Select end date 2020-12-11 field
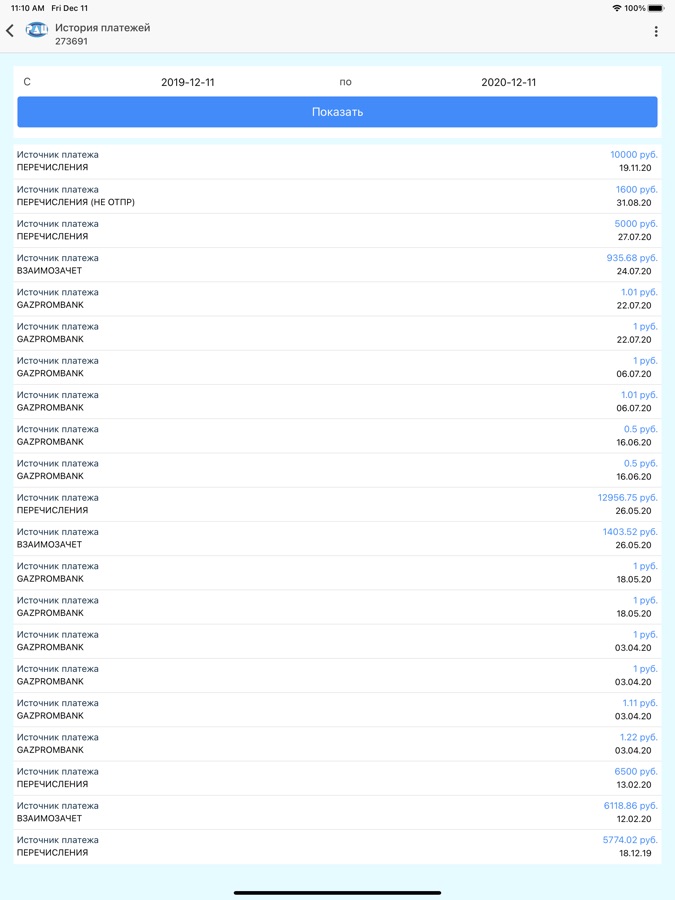 click(x=508, y=82)
